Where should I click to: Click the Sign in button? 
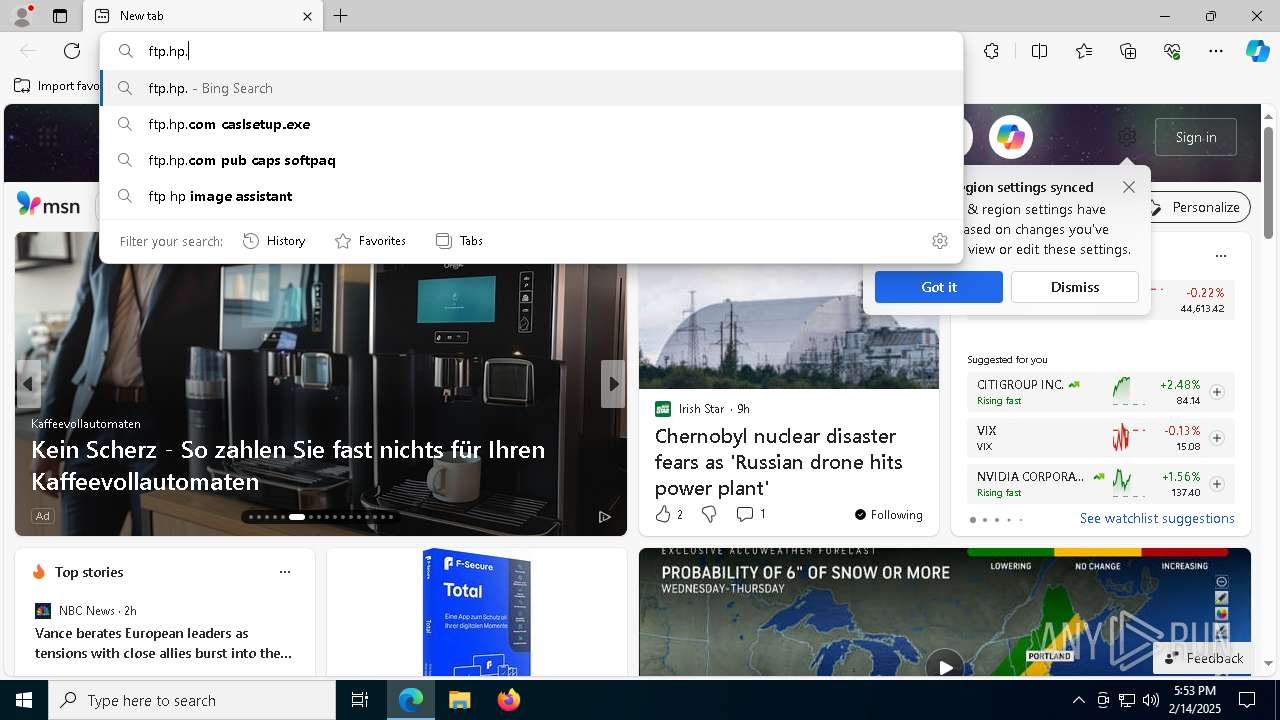(1196, 137)
